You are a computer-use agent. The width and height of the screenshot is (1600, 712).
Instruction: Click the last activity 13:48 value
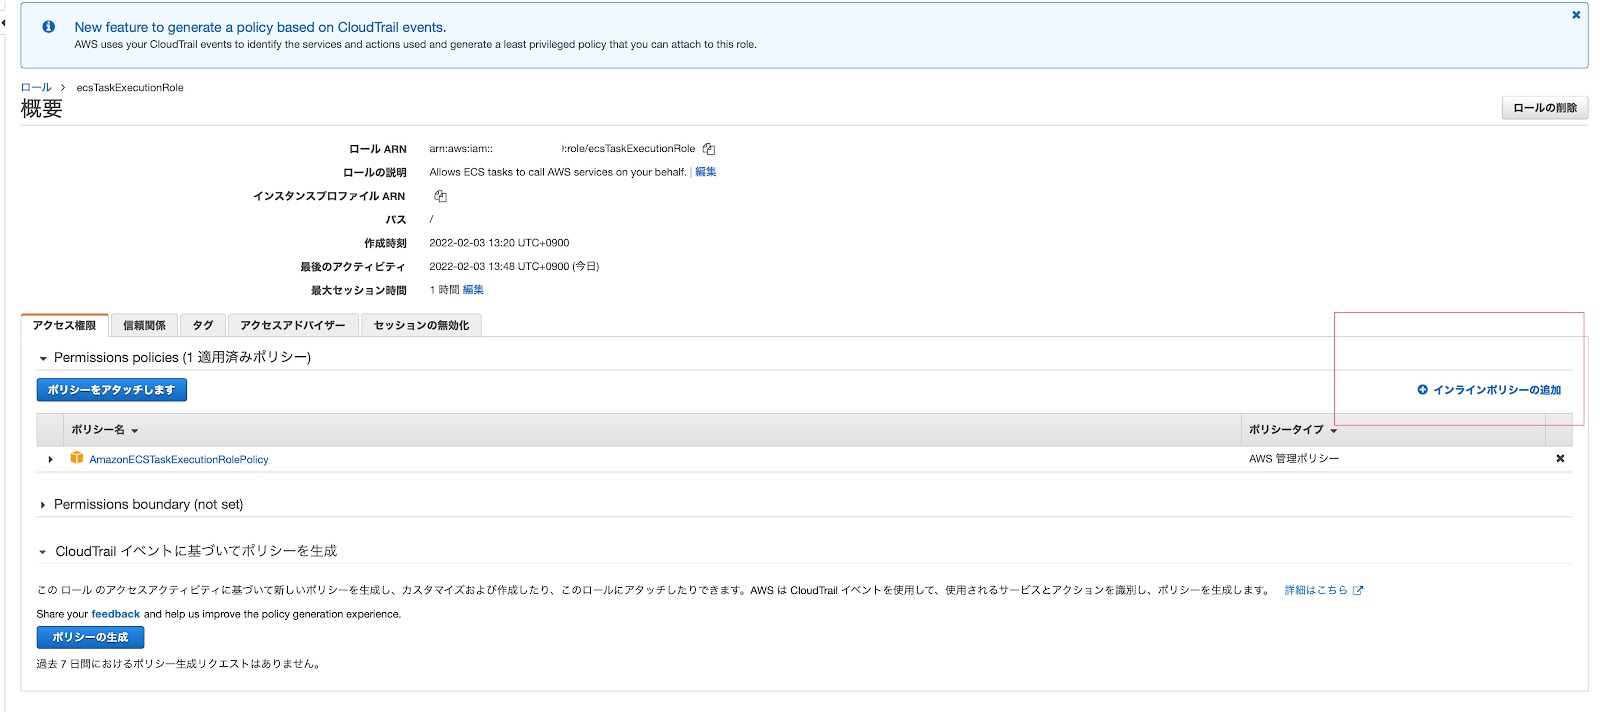pyautogui.click(x=514, y=267)
